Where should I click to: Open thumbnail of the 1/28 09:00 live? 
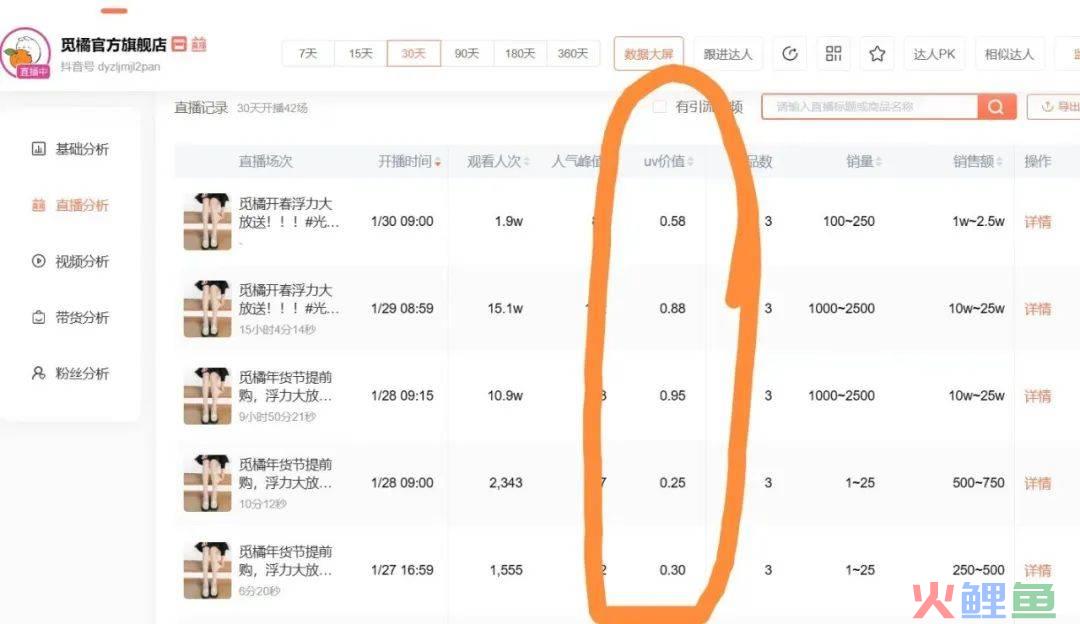tap(207, 483)
